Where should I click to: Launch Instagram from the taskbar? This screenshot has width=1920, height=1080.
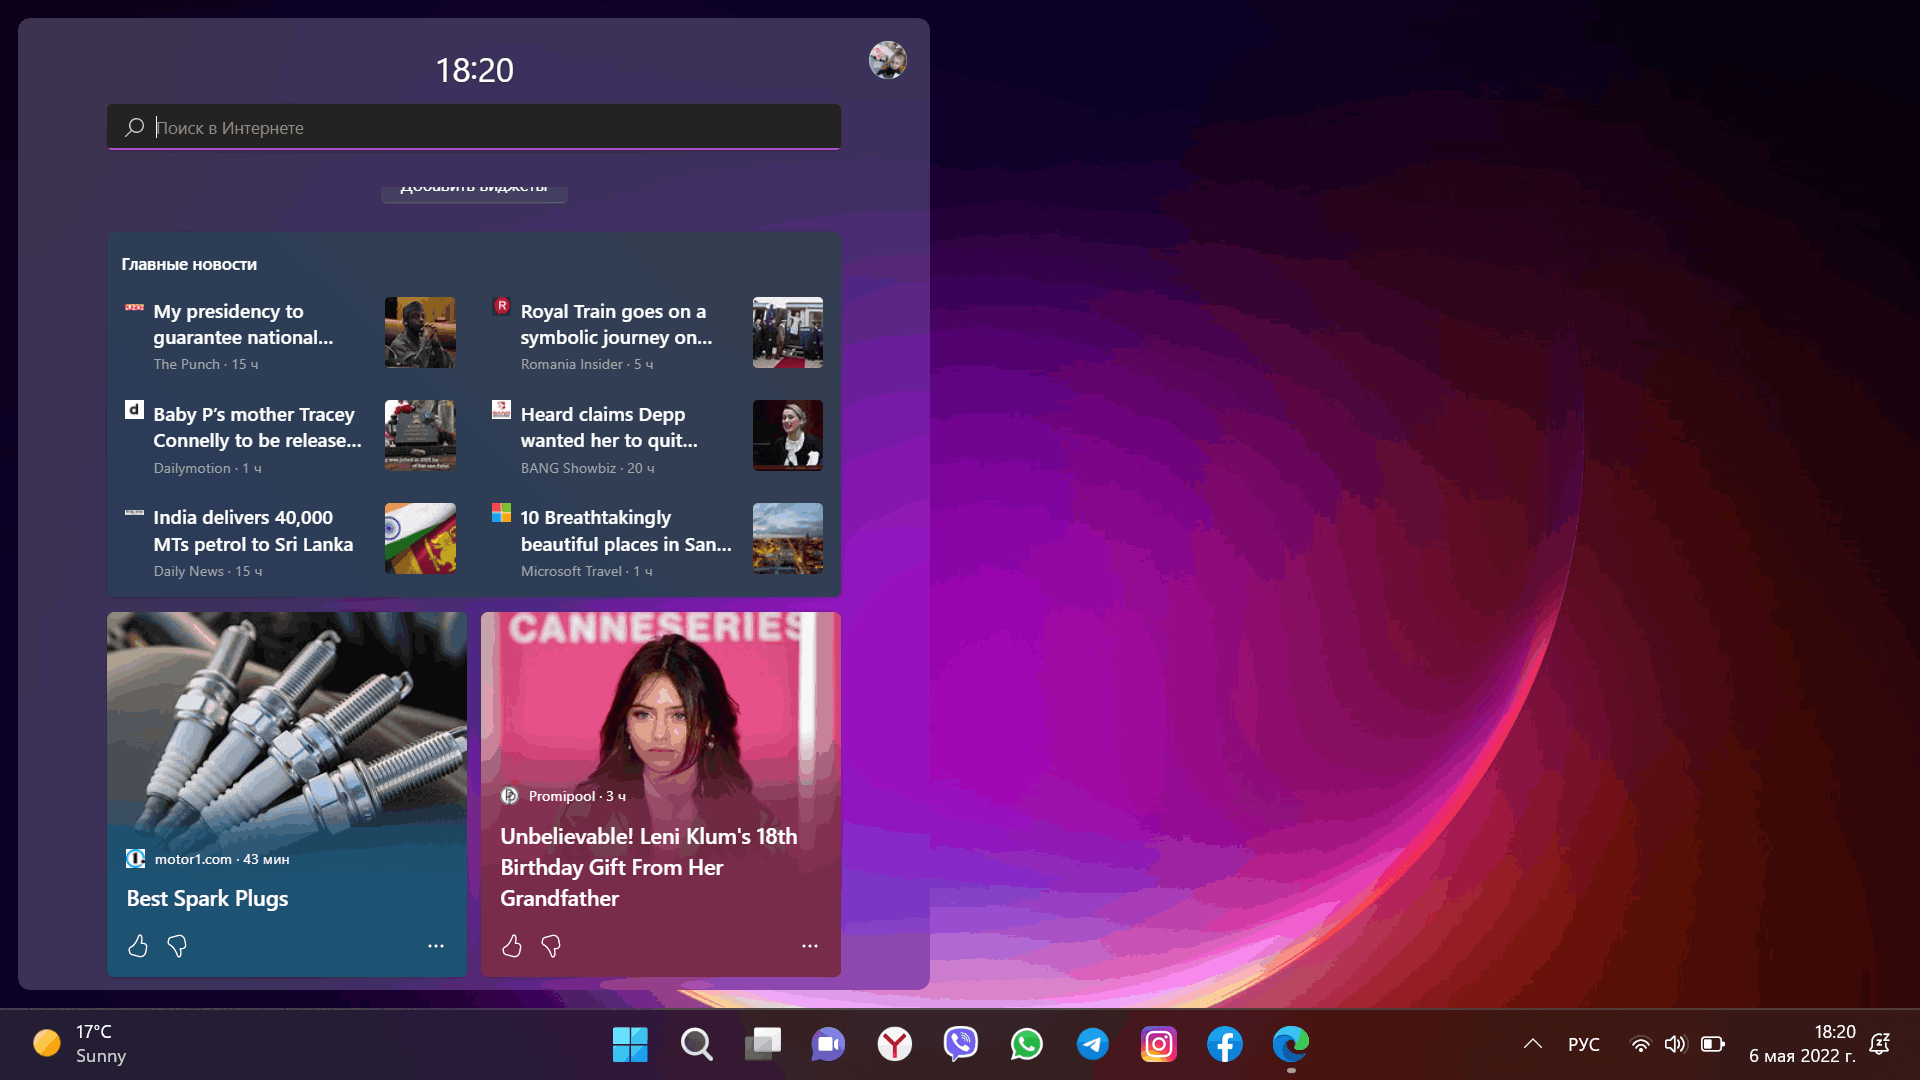[x=1158, y=1044]
